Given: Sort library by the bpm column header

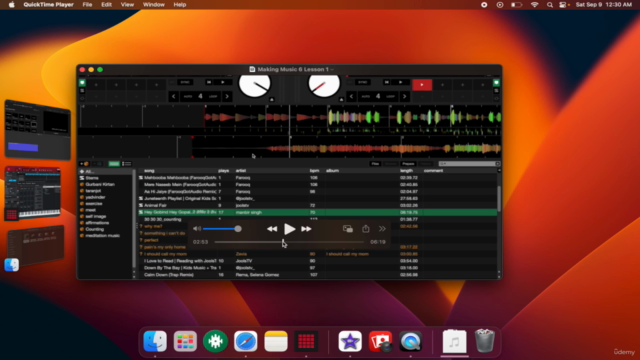Looking at the screenshot, I should [x=314, y=171].
